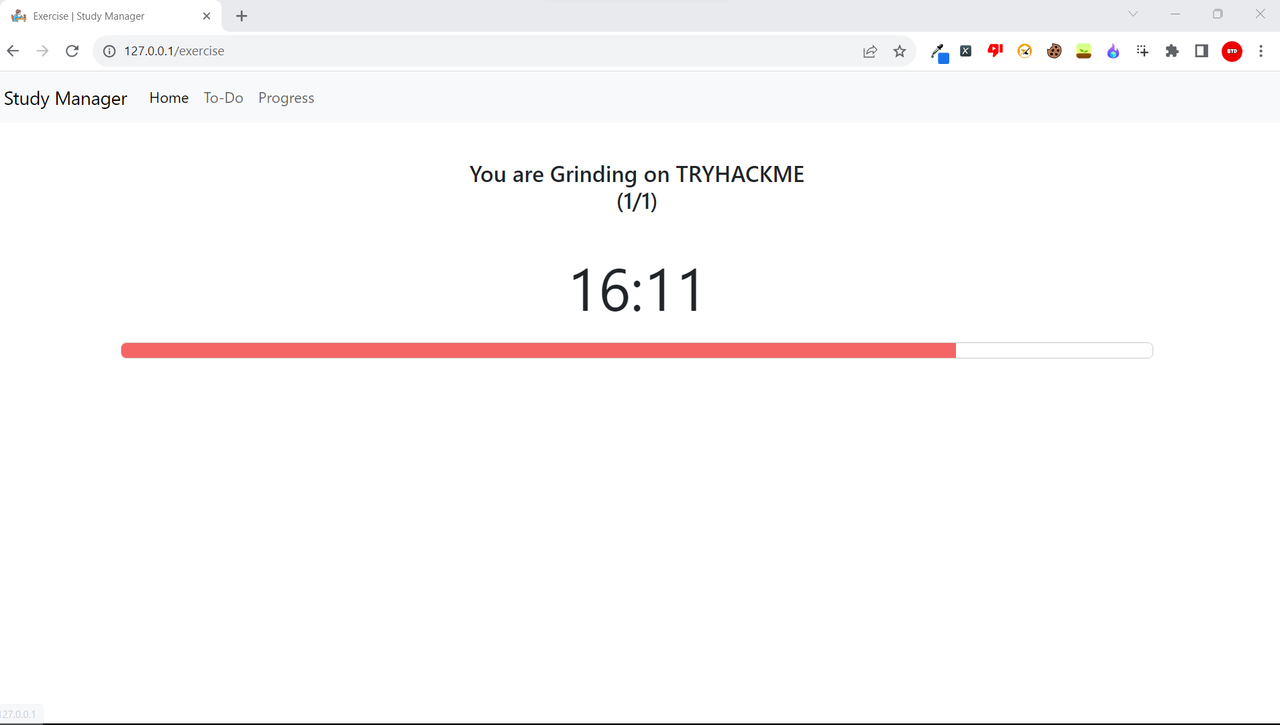
Task: Open the cookie extension icon
Action: [1054, 51]
